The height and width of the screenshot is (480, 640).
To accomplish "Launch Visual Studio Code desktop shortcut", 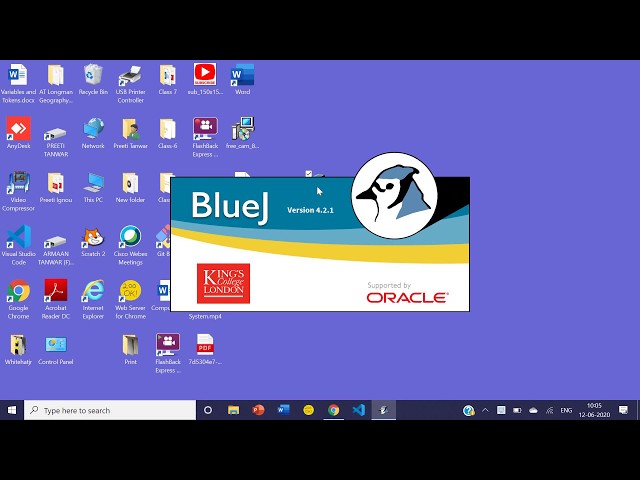I will tap(18, 245).
